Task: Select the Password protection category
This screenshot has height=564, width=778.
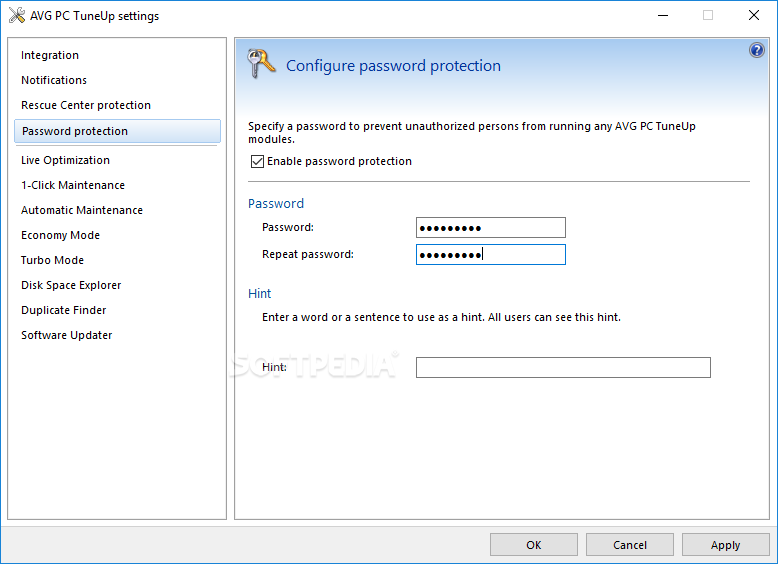Action: tap(117, 131)
